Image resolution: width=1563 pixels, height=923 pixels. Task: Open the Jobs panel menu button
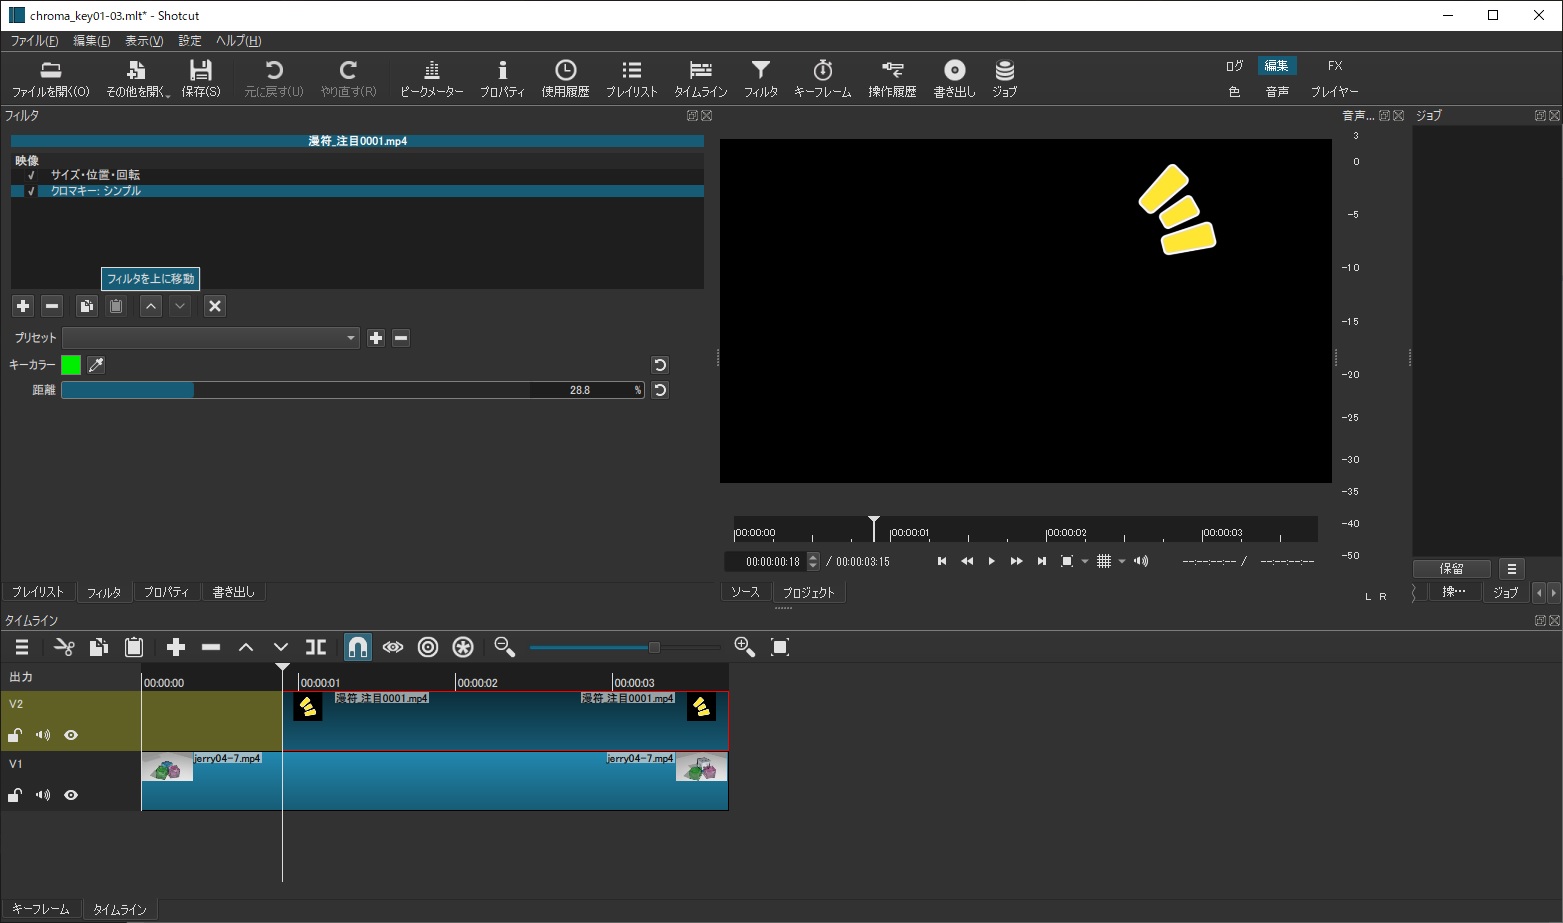point(1512,568)
